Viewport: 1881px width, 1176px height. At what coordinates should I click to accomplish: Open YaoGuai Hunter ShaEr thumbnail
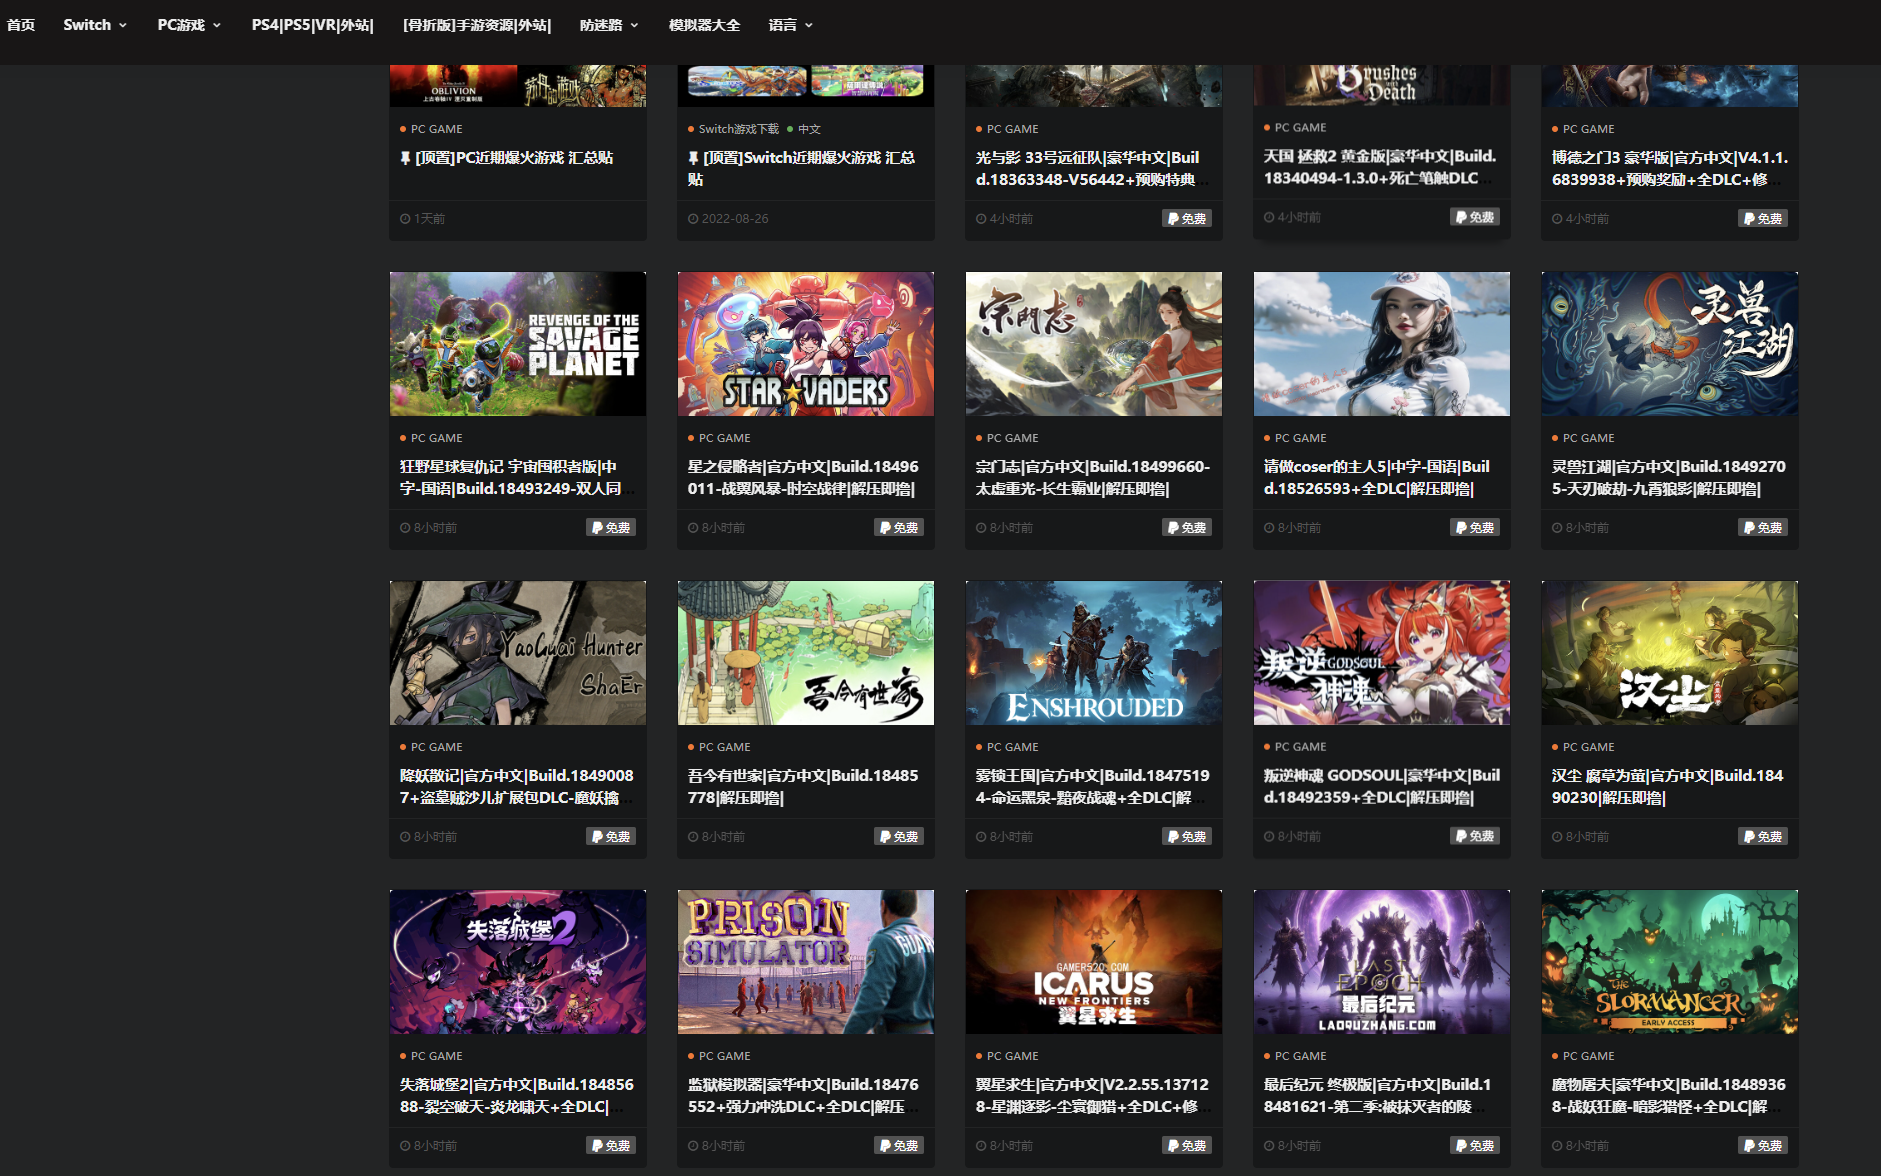click(x=518, y=653)
